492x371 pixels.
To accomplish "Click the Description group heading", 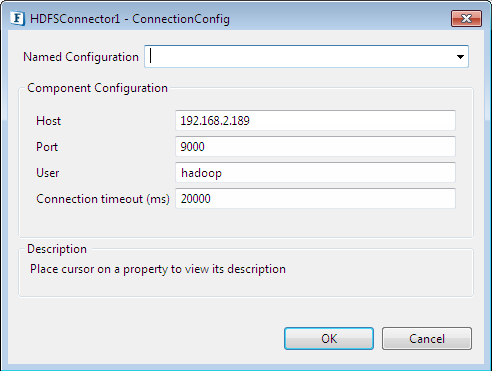I will tap(57, 249).
